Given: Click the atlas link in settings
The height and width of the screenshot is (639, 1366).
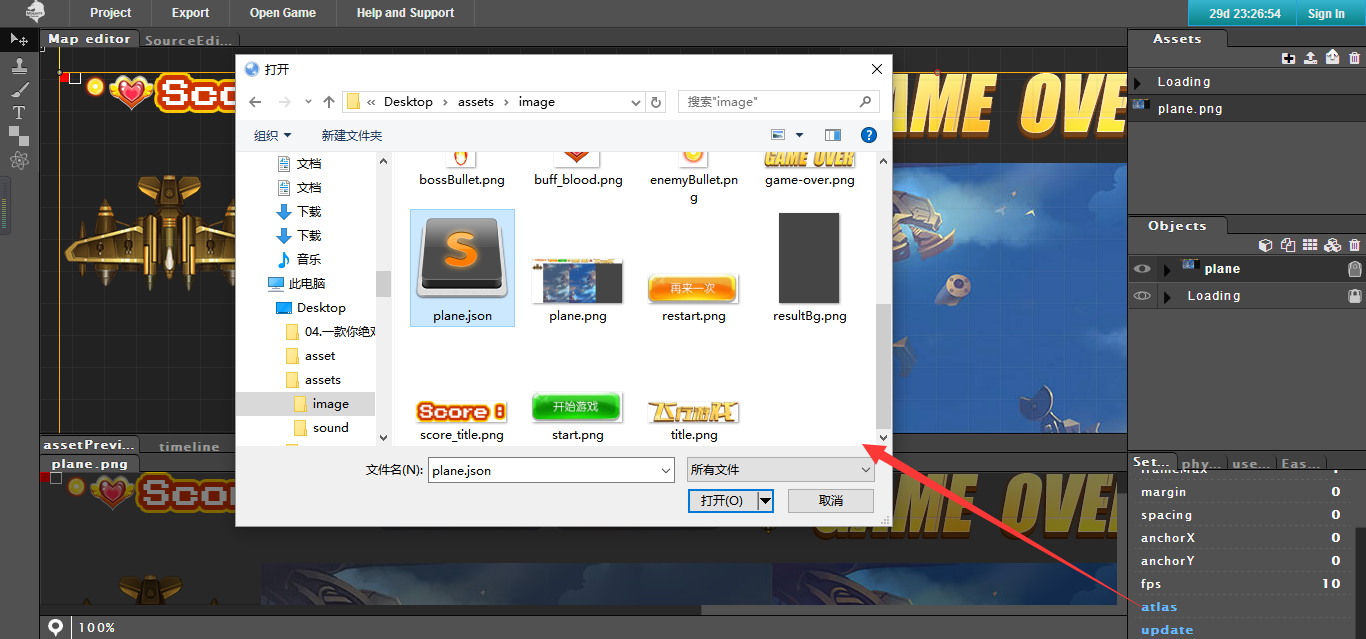Looking at the screenshot, I should tap(1159, 607).
